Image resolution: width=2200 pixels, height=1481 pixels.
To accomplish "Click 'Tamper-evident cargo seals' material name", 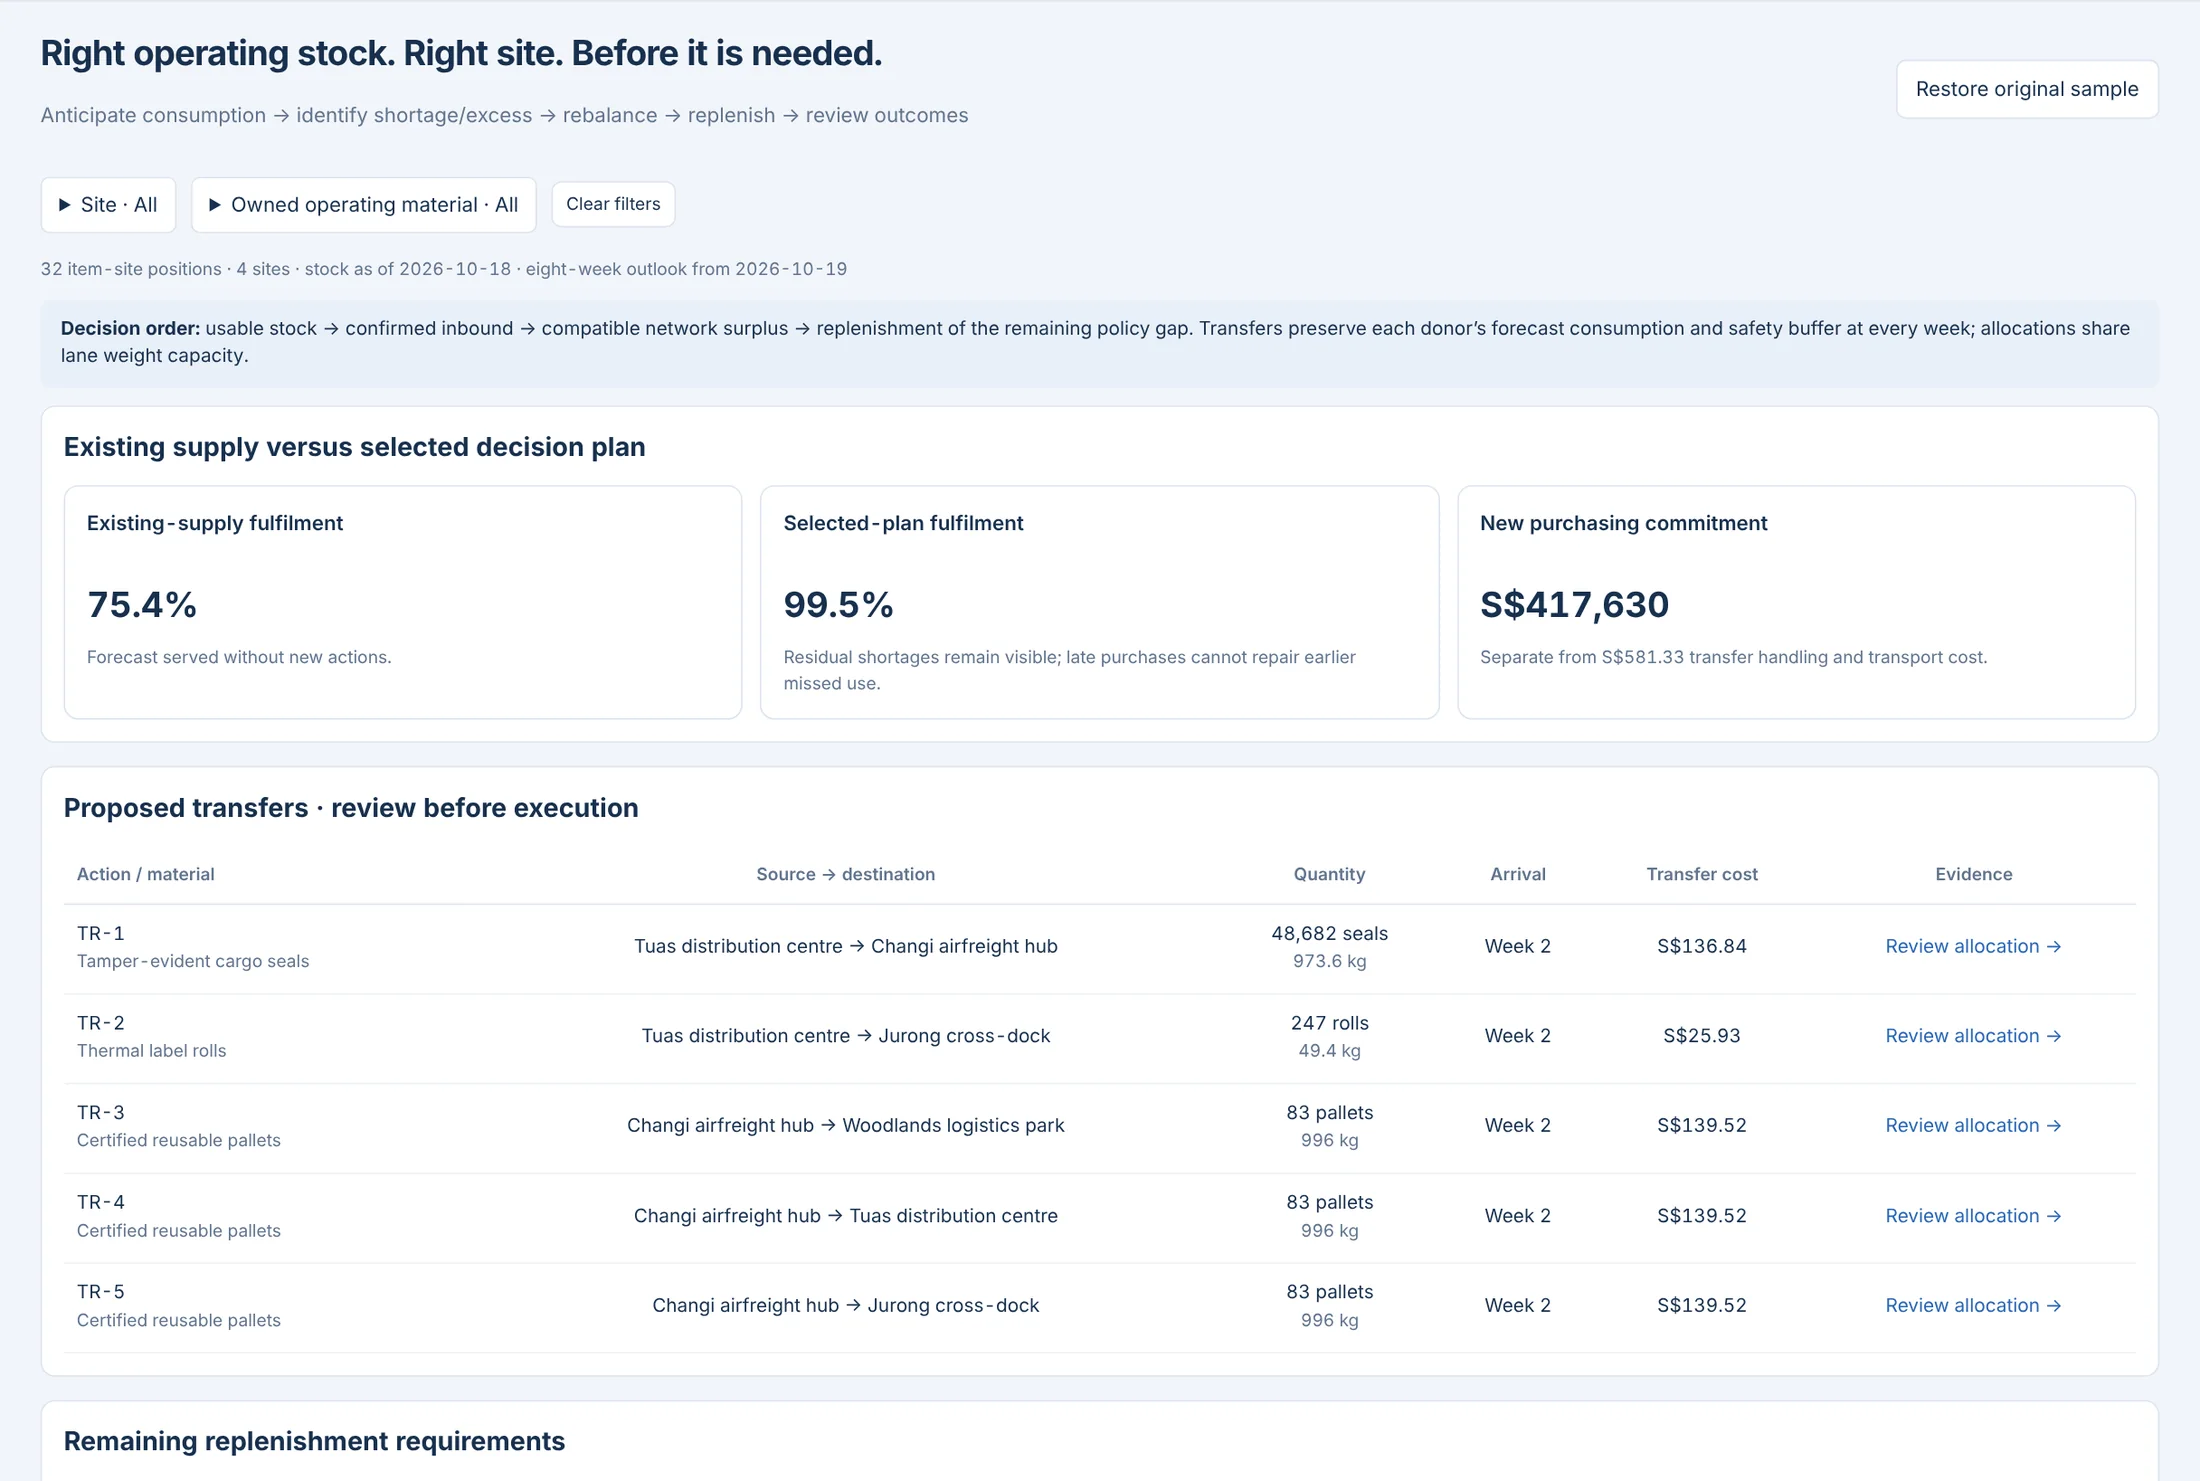I will (x=193, y=961).
